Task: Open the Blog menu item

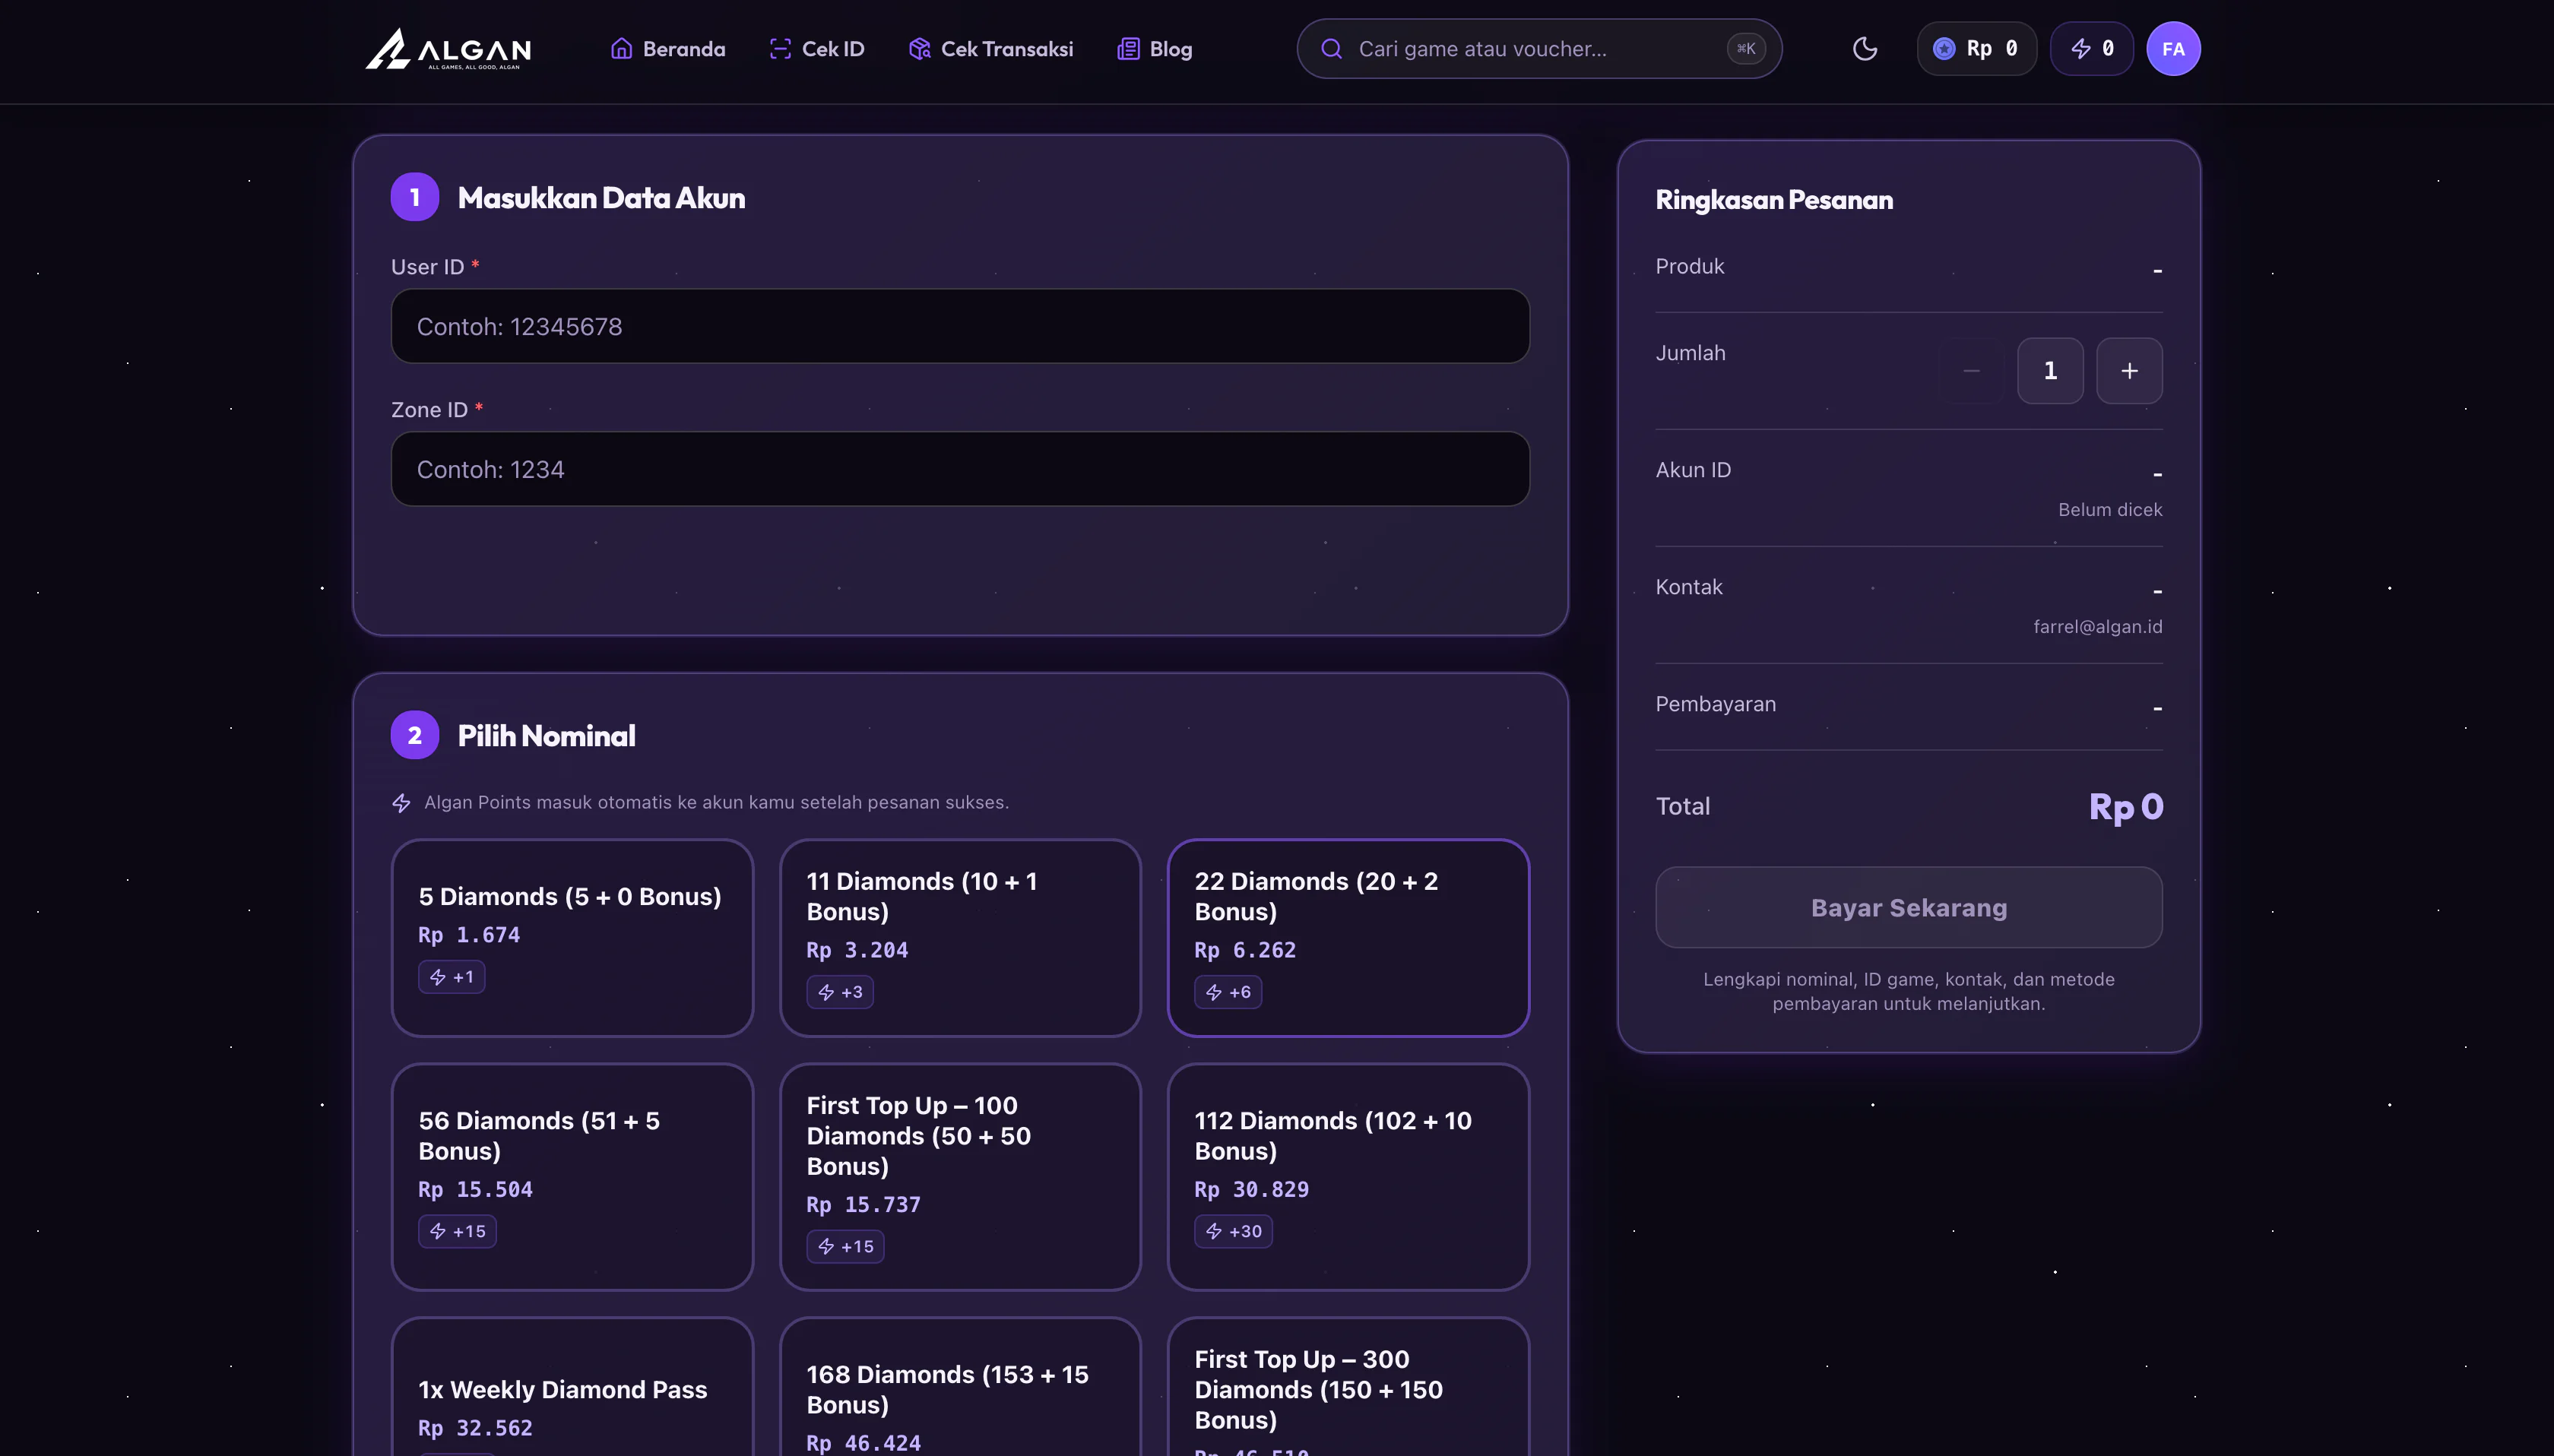Action: [1154, 48]
